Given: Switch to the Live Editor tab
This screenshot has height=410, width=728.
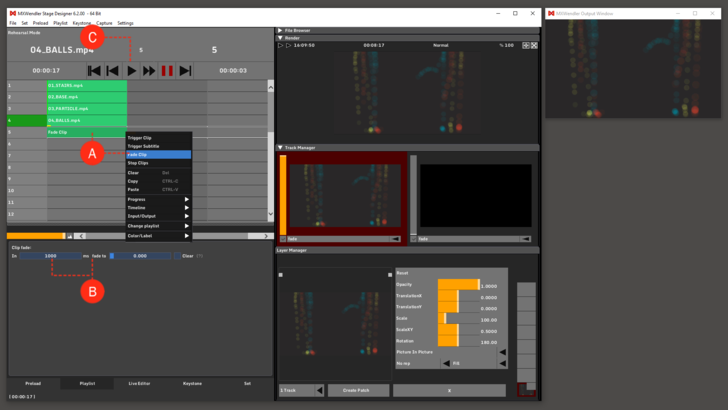Looking at the screenshot, I should pos(139,384).
